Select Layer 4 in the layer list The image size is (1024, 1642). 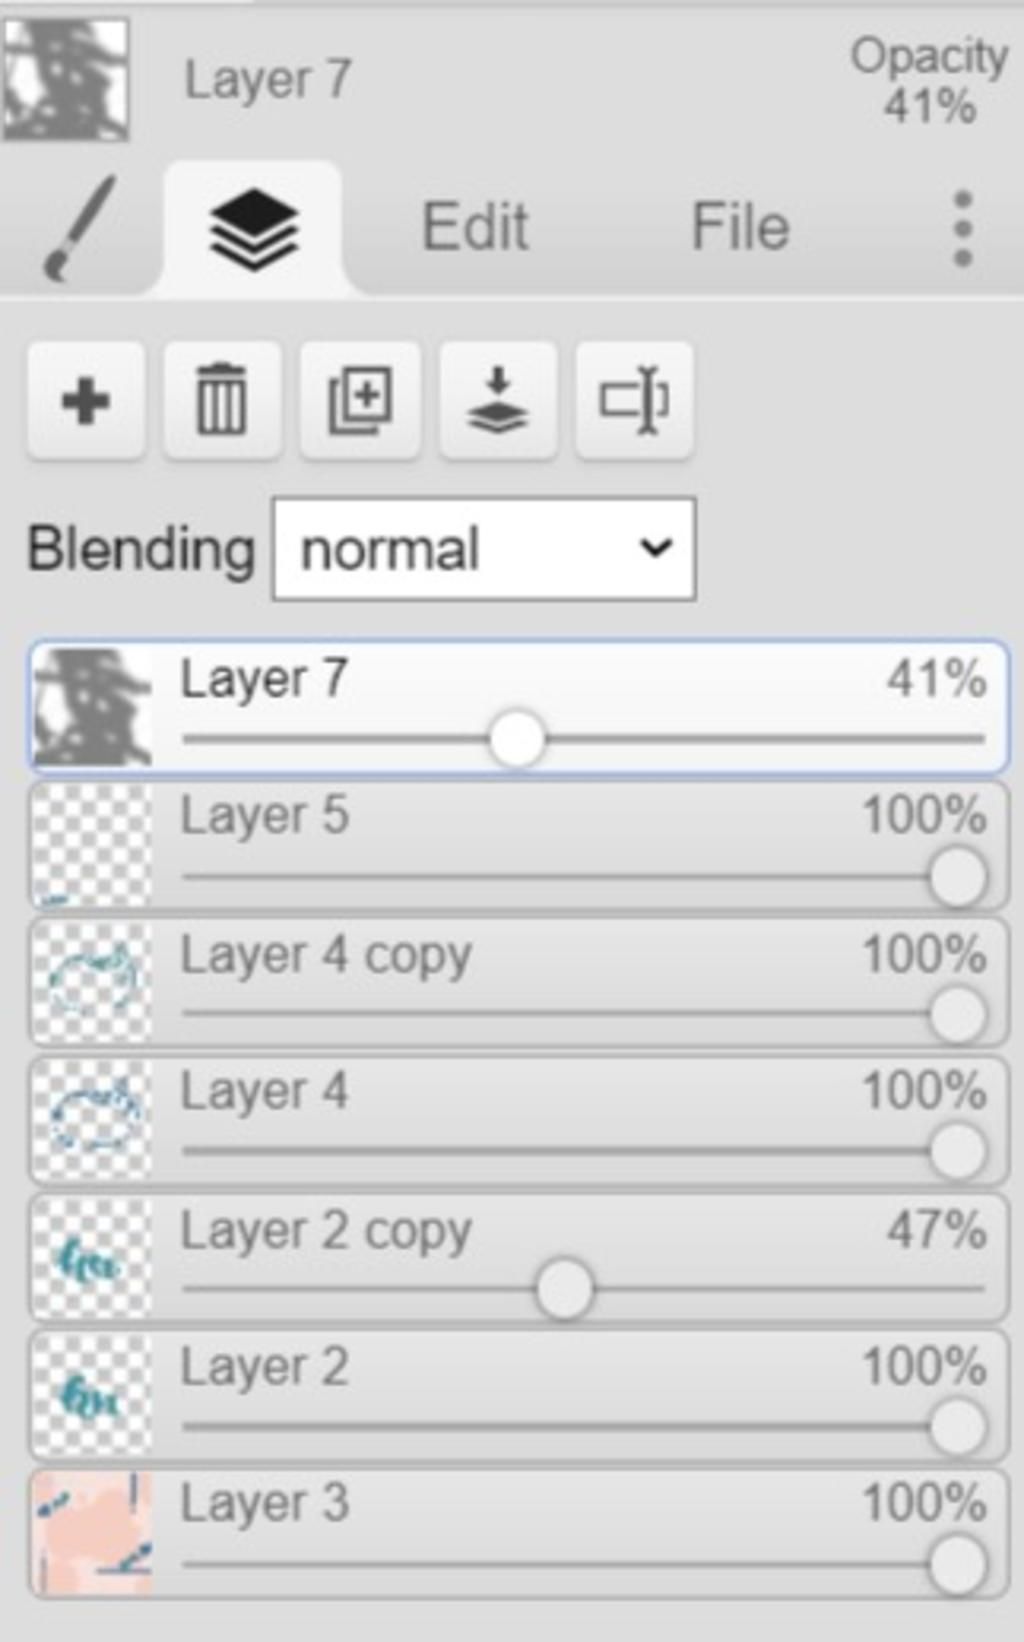518,1120
